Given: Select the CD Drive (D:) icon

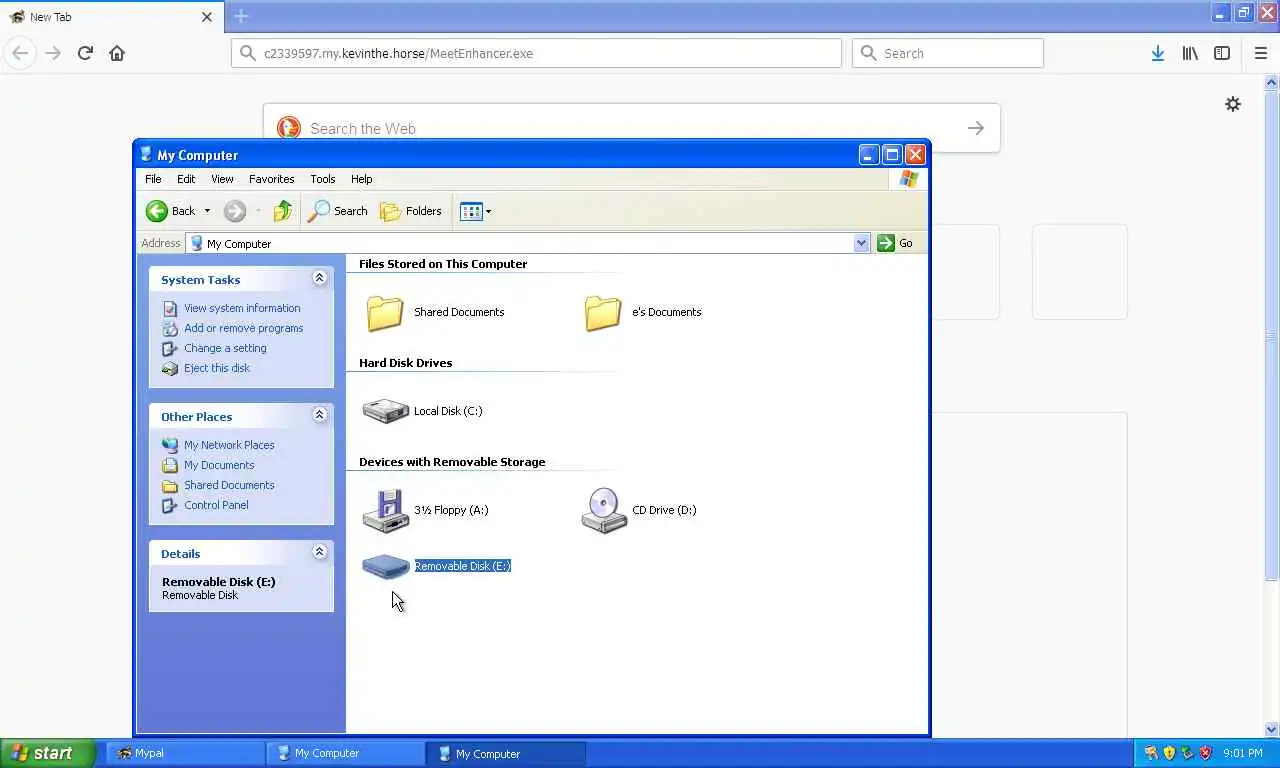Looking at the screenshot, I should pyautogui.click(x=604, y=510).
